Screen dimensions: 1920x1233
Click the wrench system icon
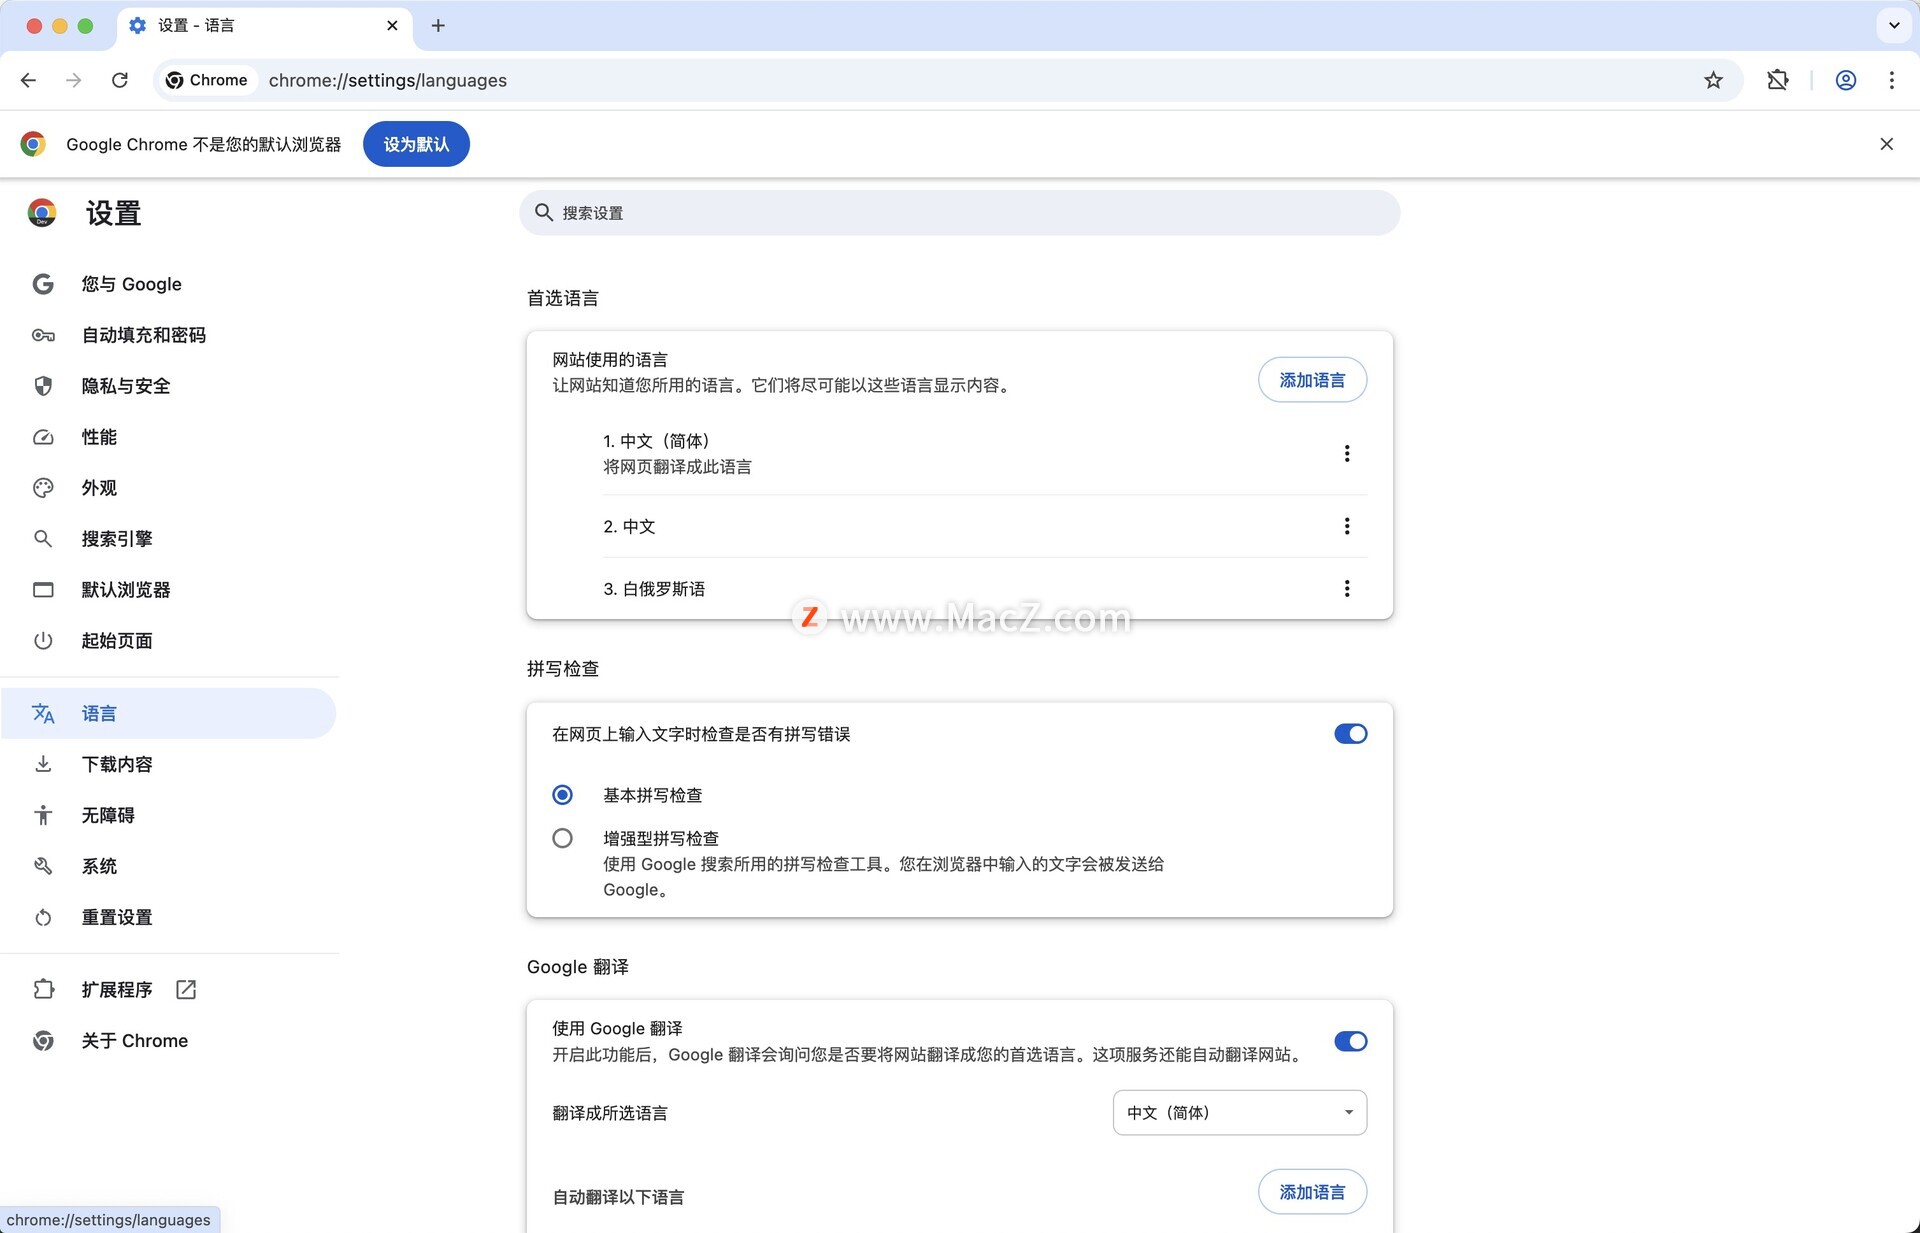coord(43,866)
